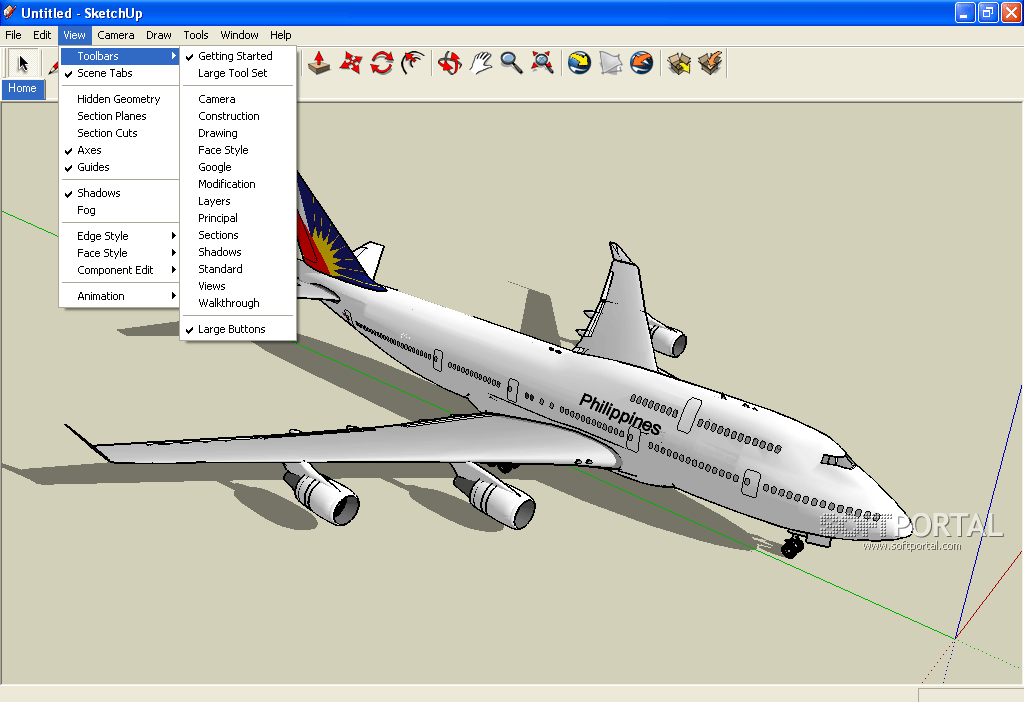Screen dimensions: 1024x702
Task: Restore down the SketchUp window
Action: [988, 12]
